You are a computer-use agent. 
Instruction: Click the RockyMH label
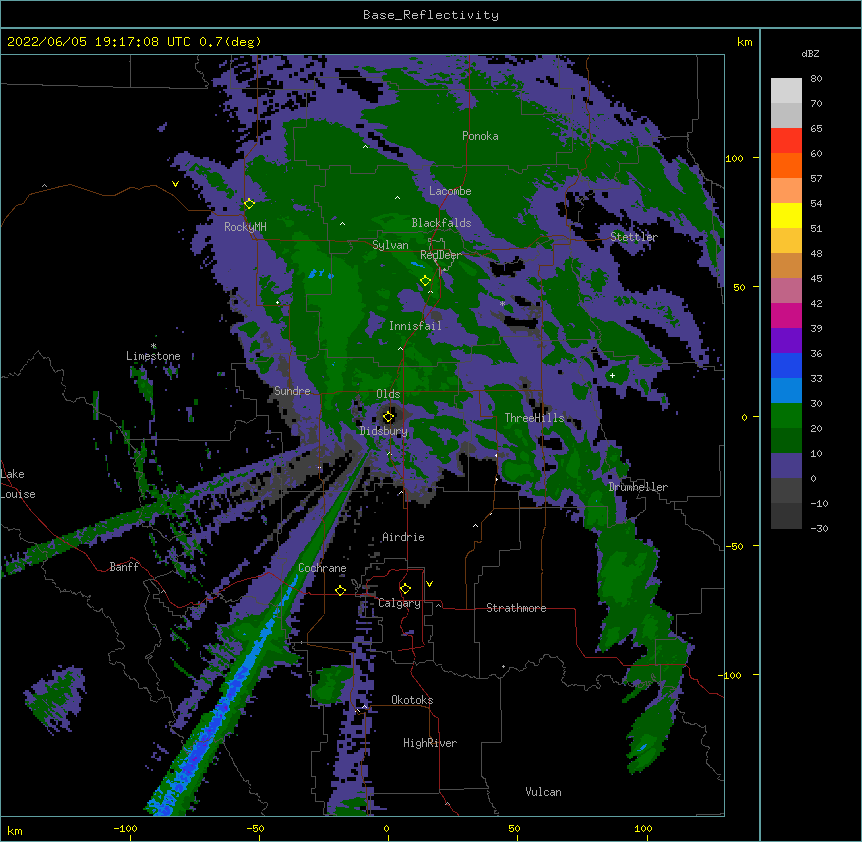click(245, 226)
